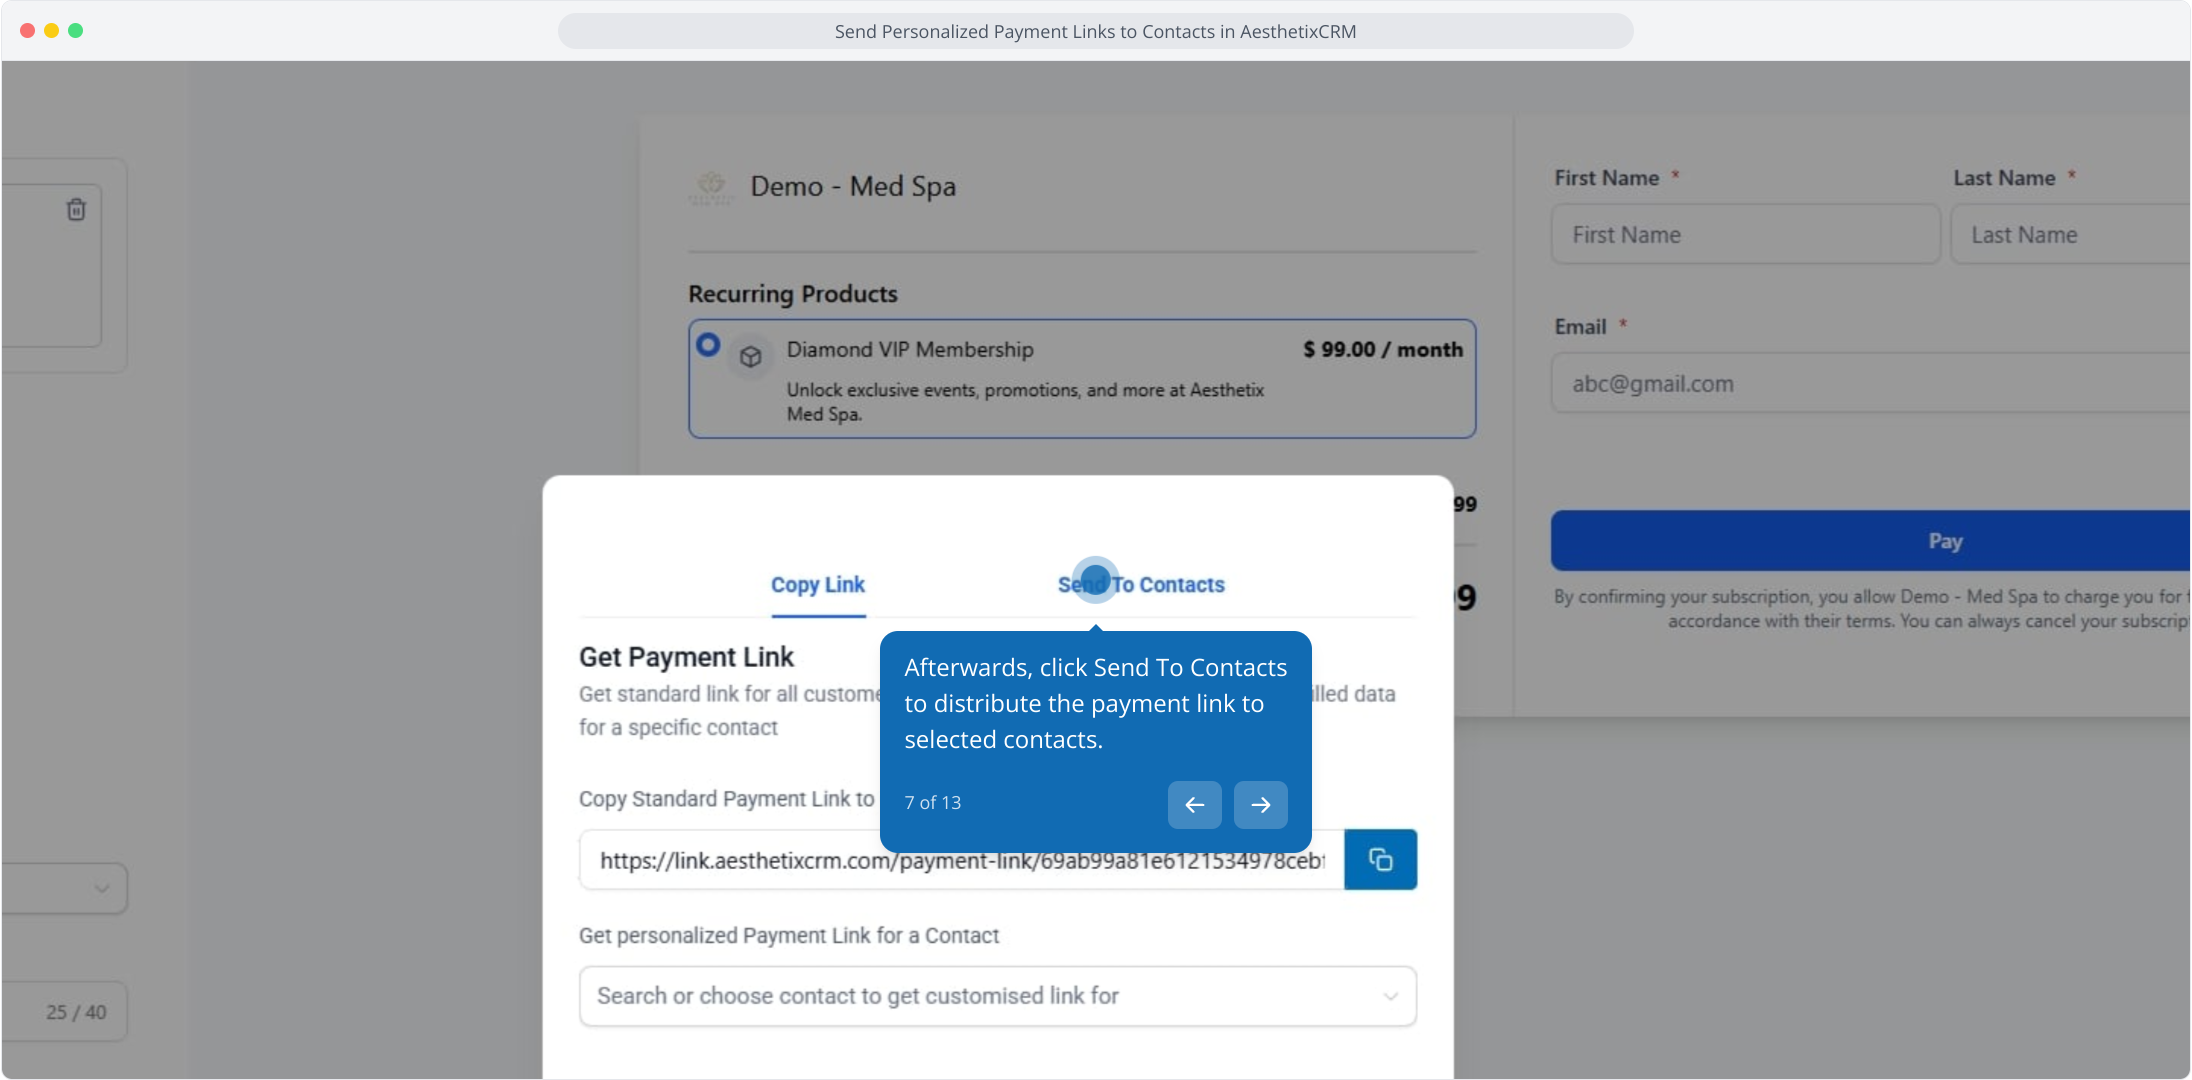Switch to the Copy Link tab
2192x1080 pixels.
[x=817, y=585]
